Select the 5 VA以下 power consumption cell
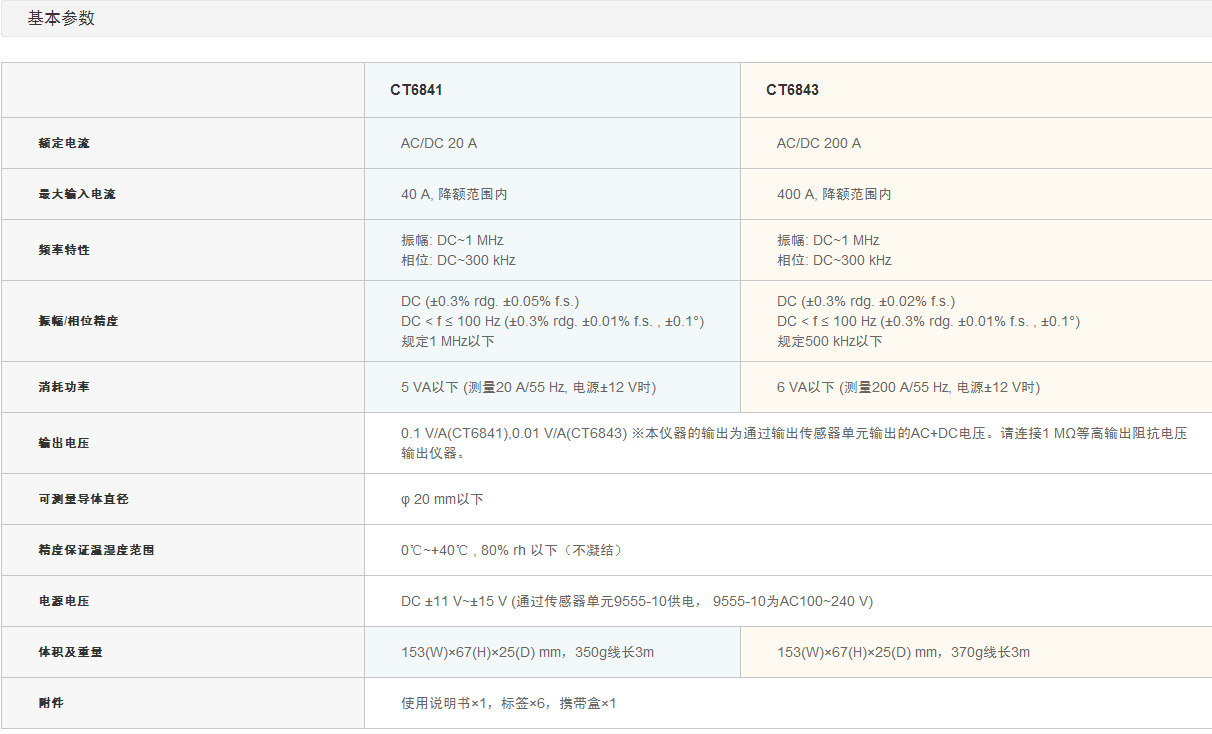The image size is (1212, 734). 528,387
